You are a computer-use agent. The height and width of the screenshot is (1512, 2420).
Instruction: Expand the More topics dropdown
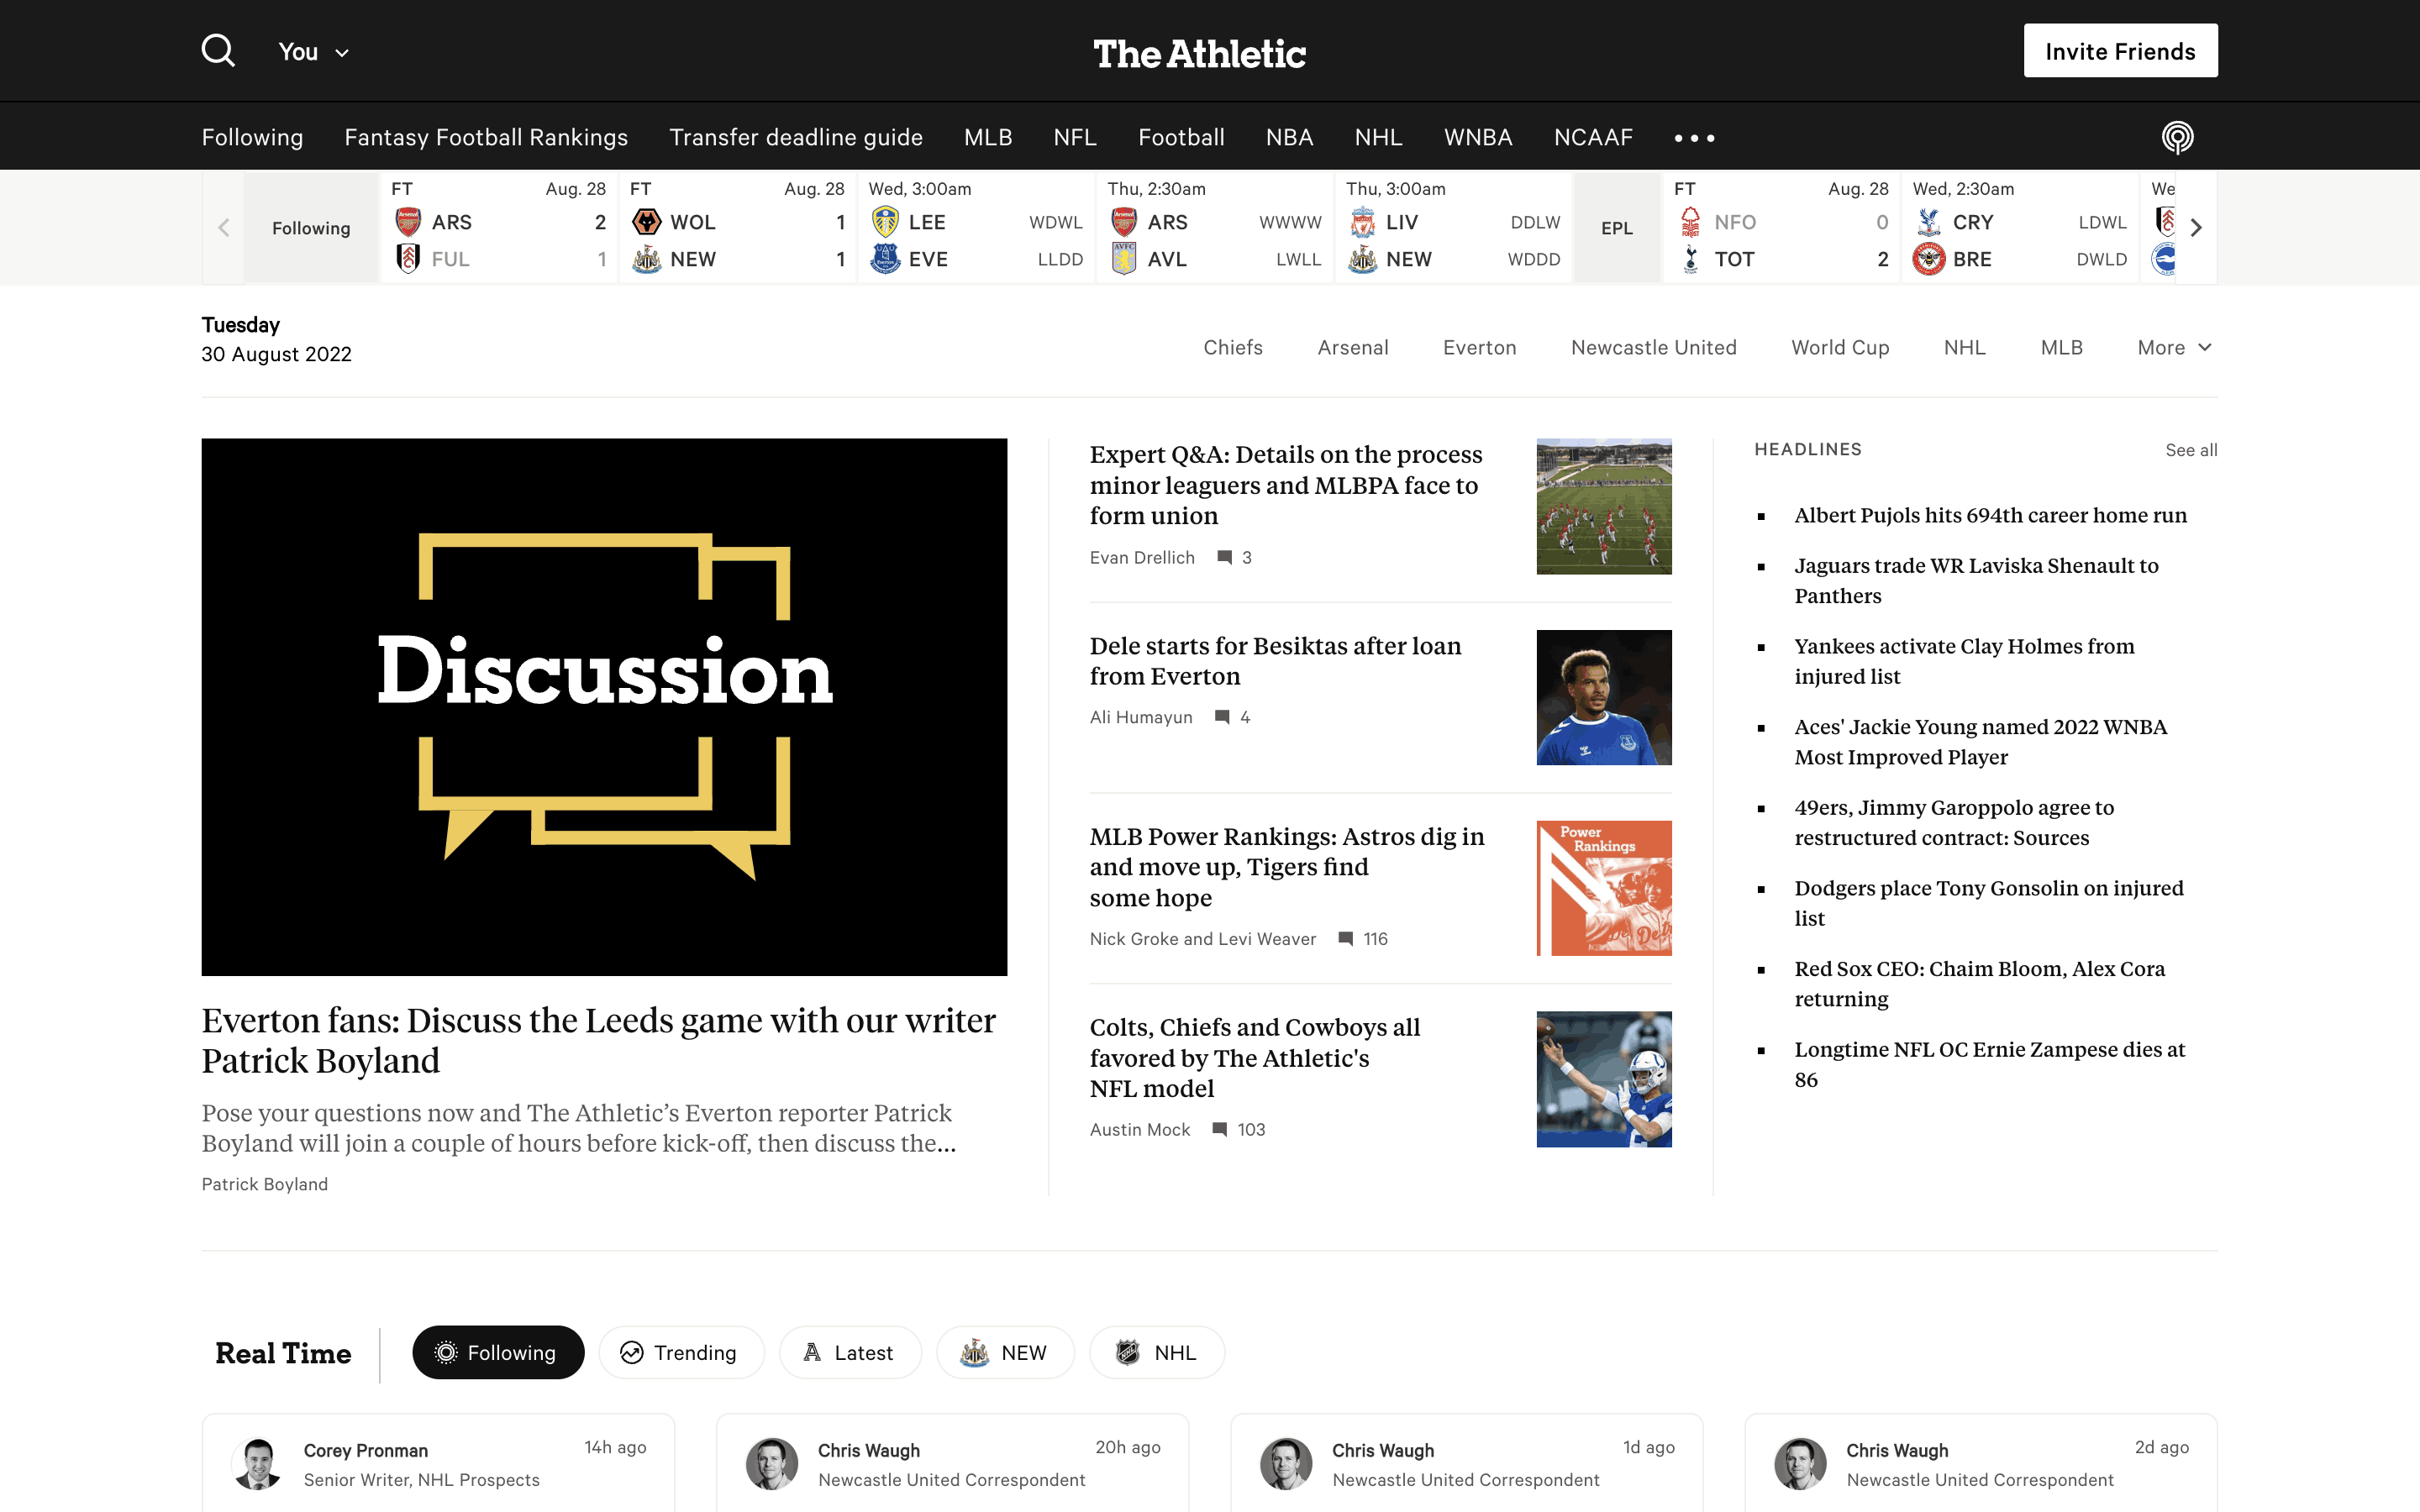coord(2174,348)
